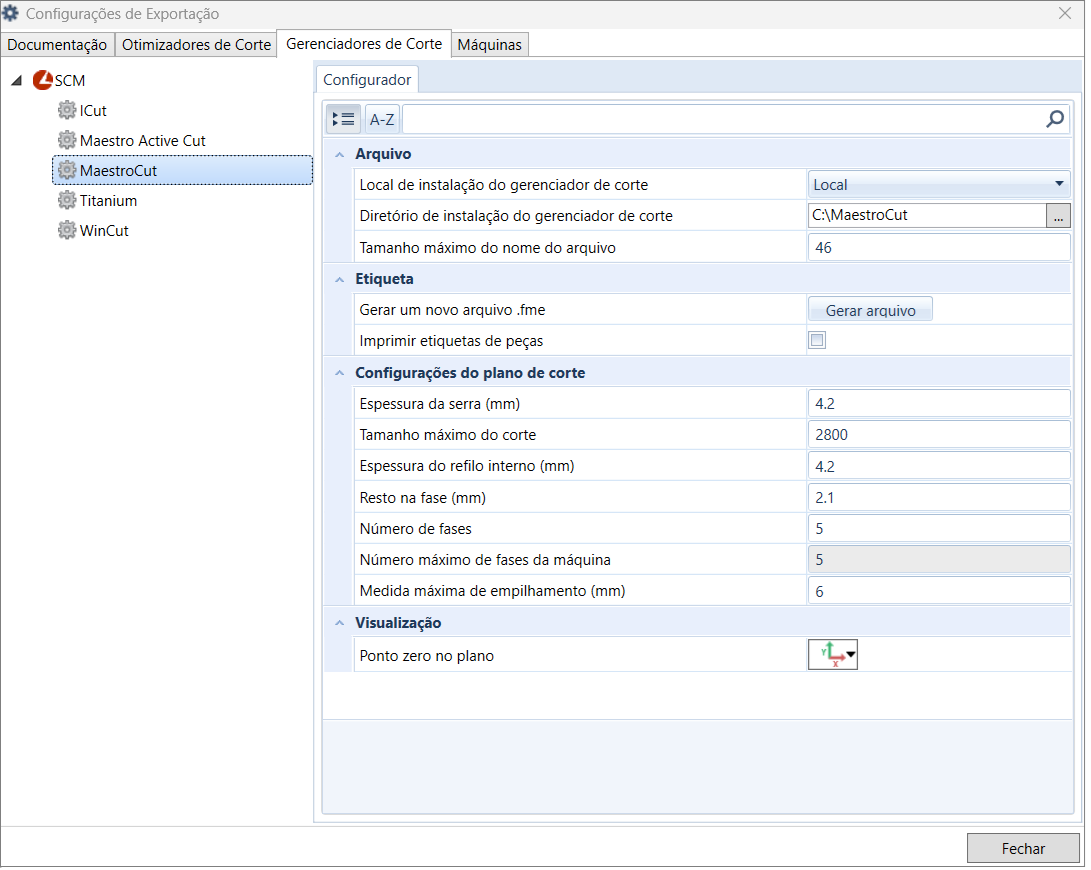Image resolution: width=1091 pixels, height=870 pixels.
Task: Select the Configurador tab
Action: [x=367, y=79]
